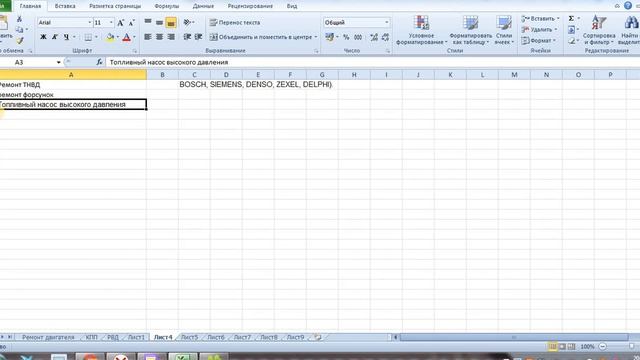Switch to the Вставка ribbon tab
Screen dimensions: 640x360
(65, 6)
